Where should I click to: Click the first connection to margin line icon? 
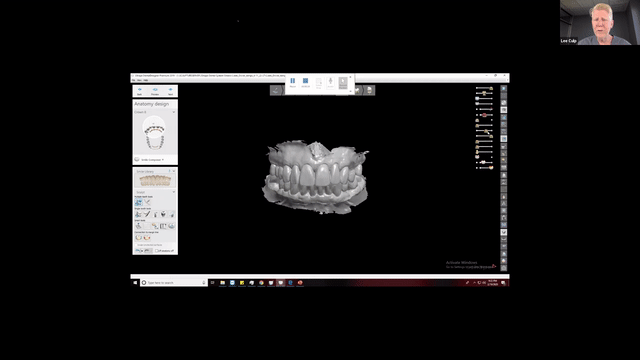(139, 238)
